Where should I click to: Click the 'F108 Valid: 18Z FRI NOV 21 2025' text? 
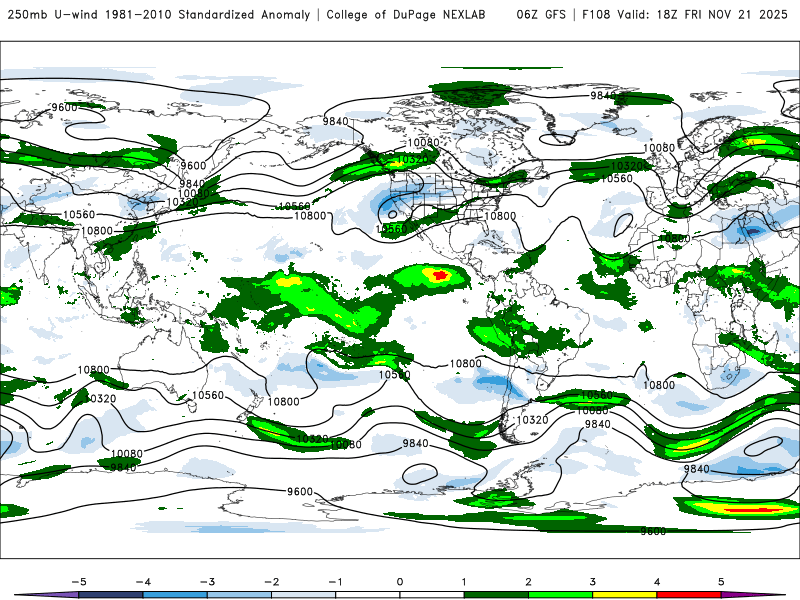(x=685, y=15)
